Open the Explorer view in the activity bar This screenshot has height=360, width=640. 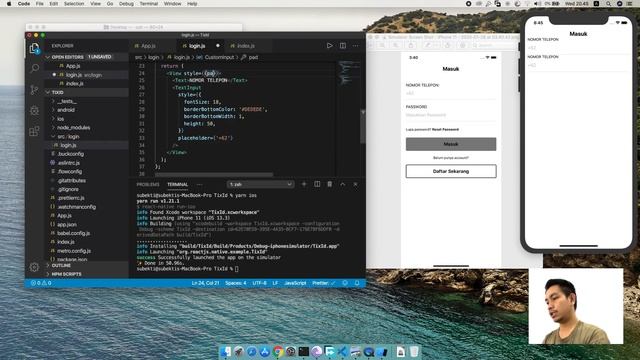coord(35,49)
